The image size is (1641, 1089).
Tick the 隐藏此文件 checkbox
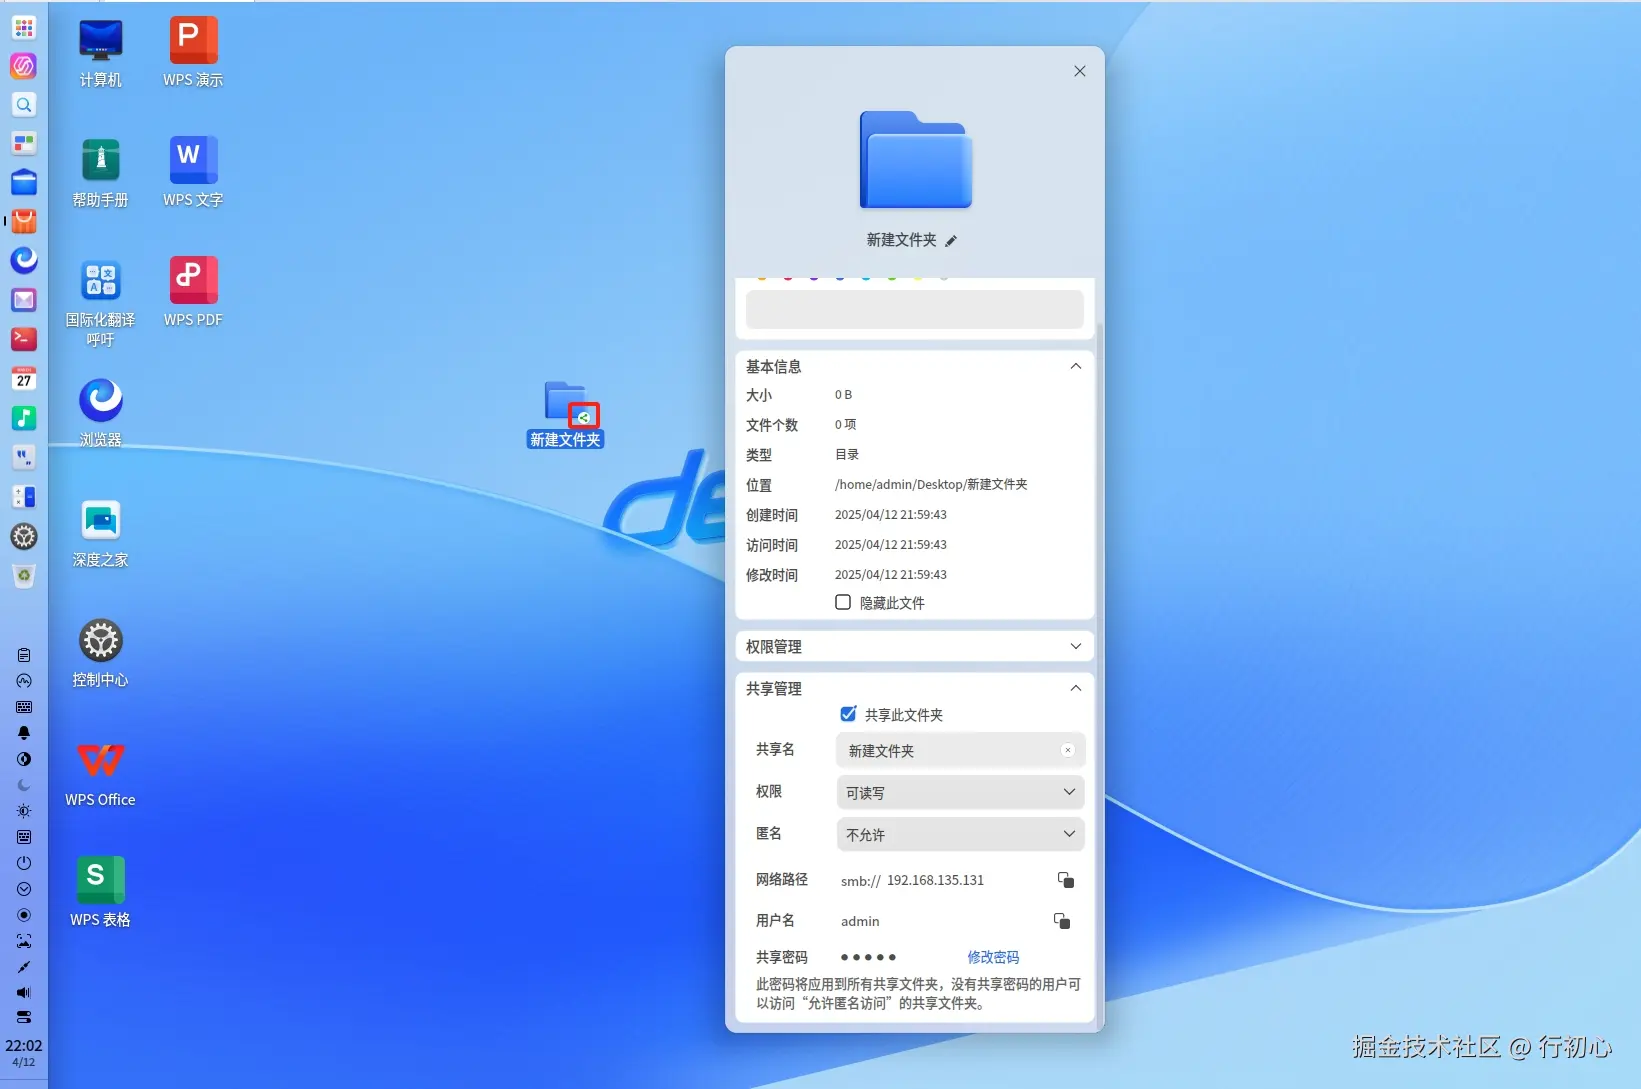(x=843, y=602)
